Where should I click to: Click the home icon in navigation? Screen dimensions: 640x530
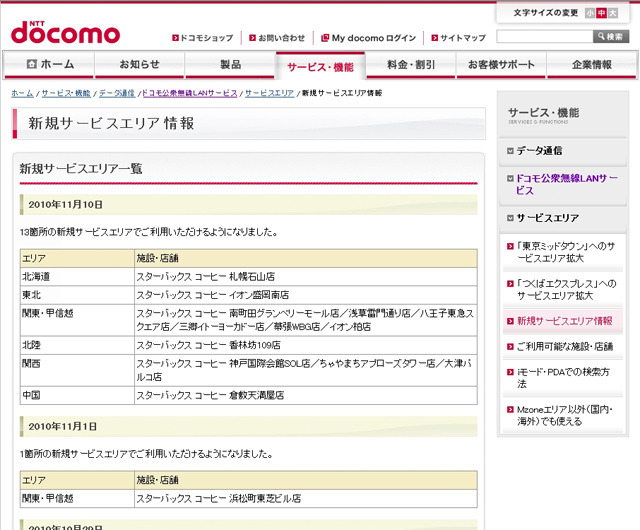pos(31,64)
